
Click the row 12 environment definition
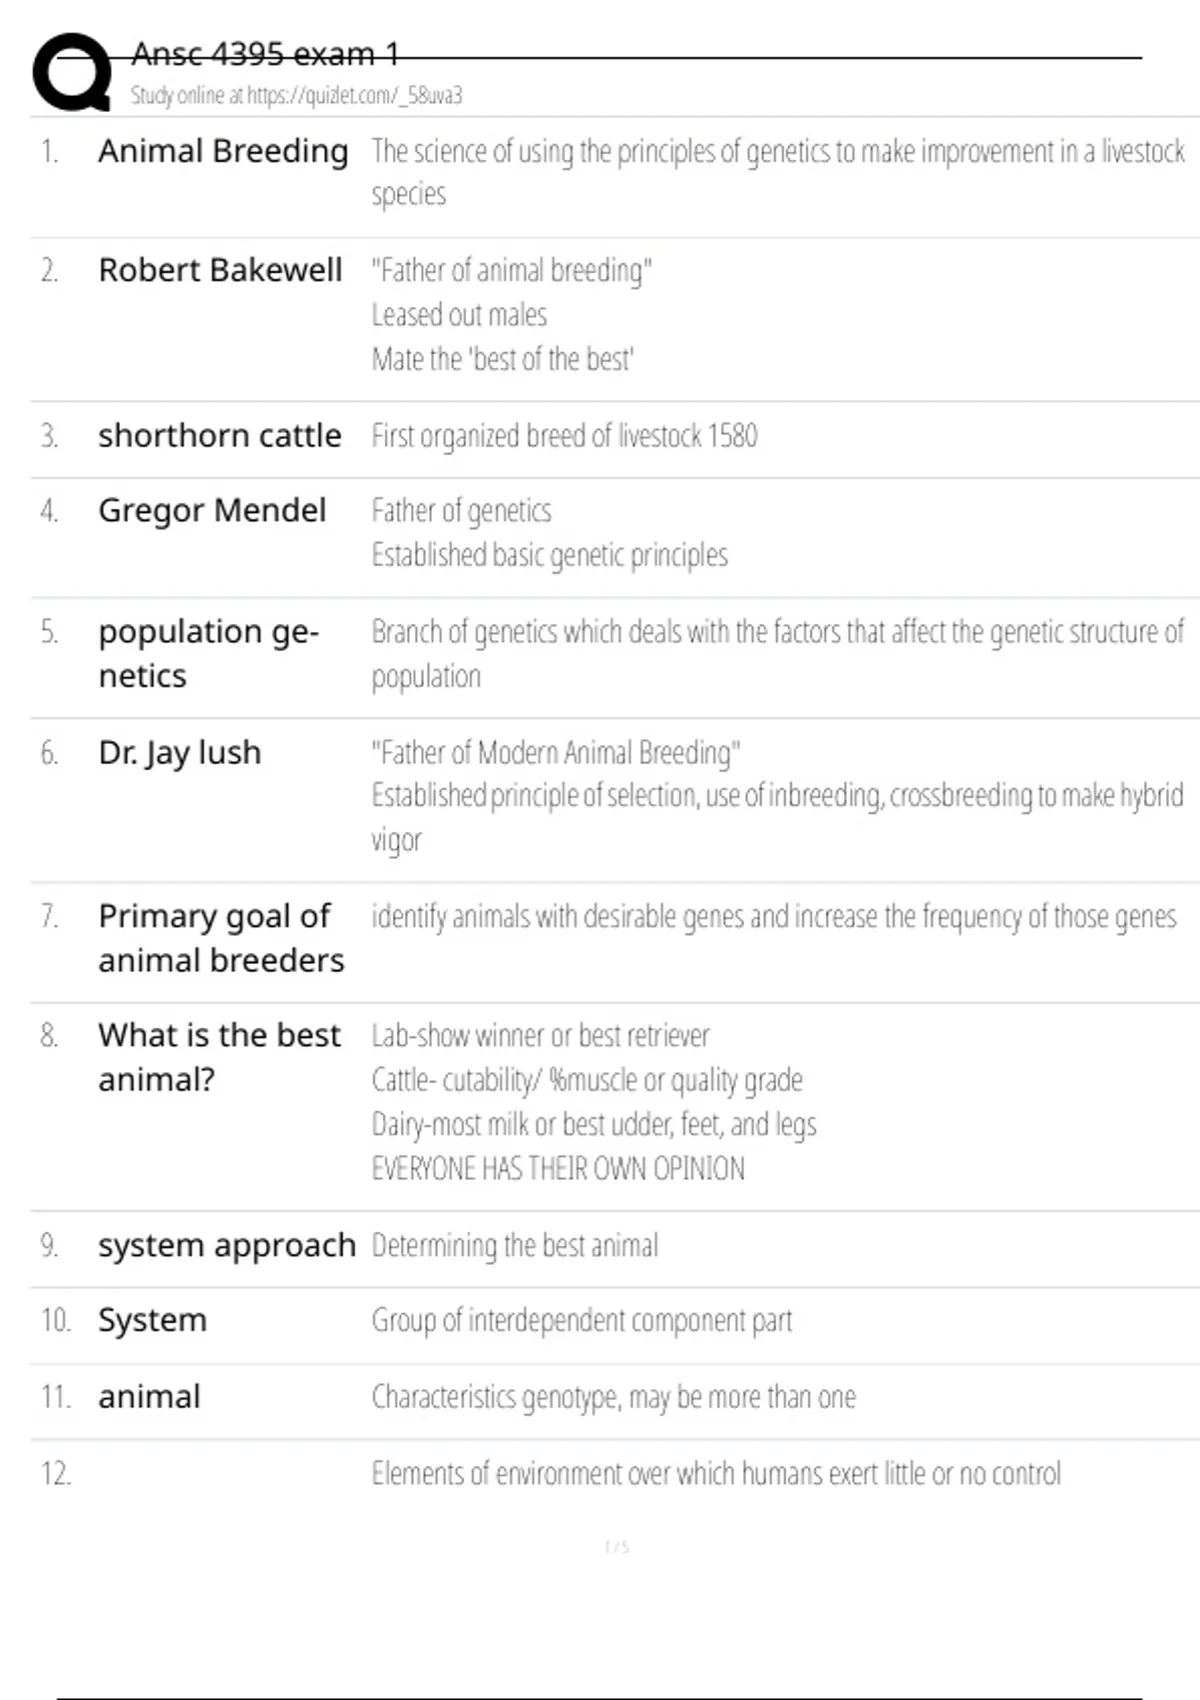(x=716, y=1474)
